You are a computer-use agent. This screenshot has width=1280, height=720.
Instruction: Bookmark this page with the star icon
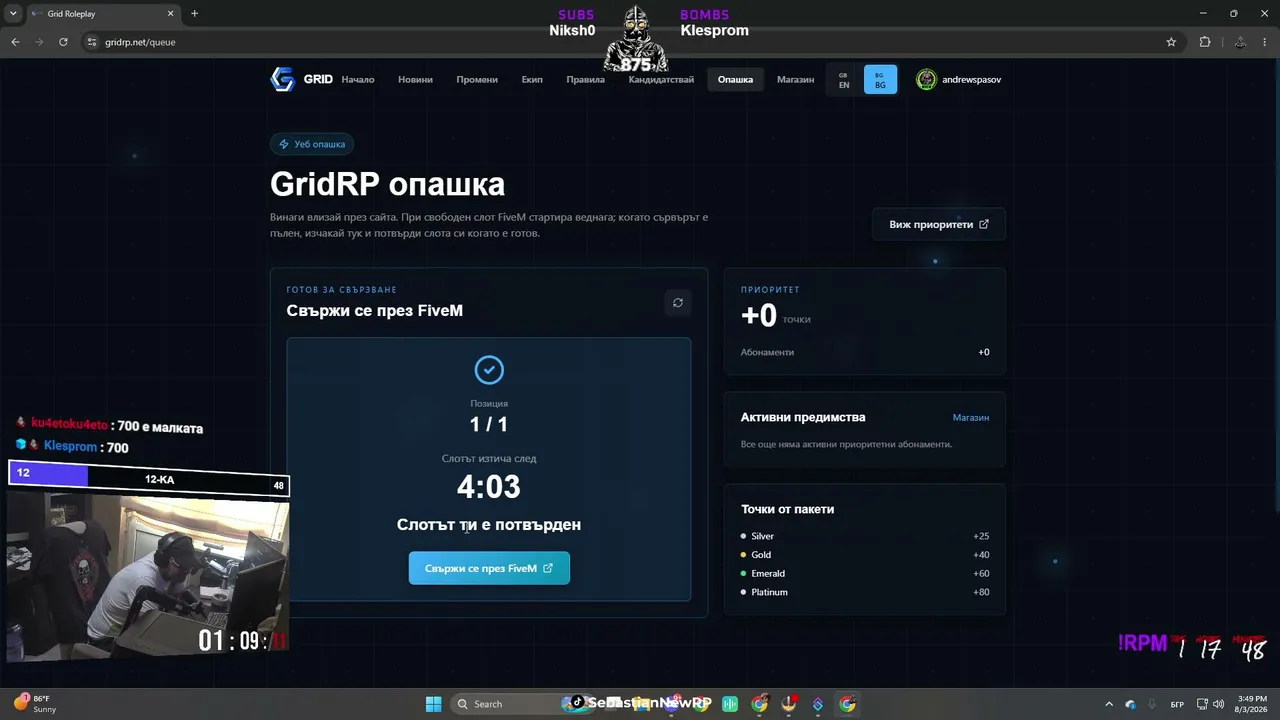click(x=1171, y=42)
